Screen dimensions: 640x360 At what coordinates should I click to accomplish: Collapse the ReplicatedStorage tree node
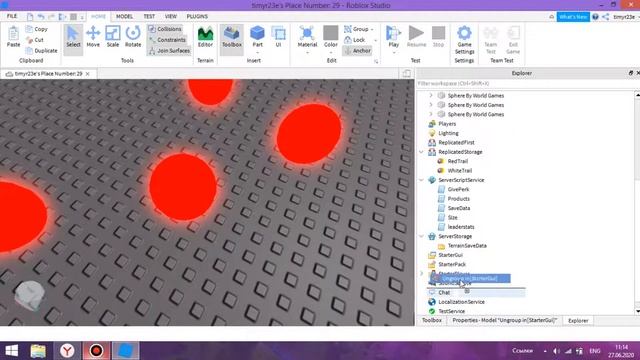point(422,152)
